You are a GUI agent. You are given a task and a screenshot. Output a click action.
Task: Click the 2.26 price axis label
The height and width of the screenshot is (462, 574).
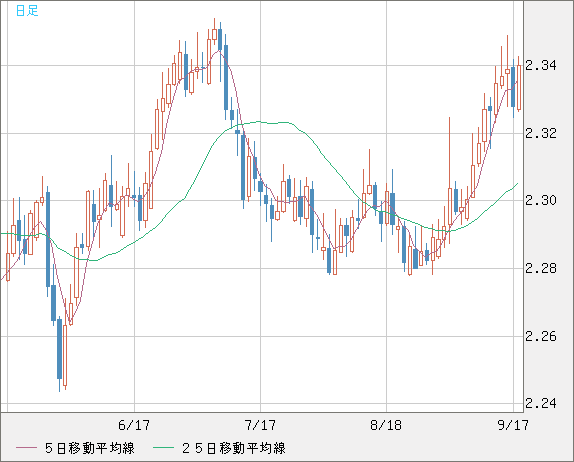click(x=541, y=336)
